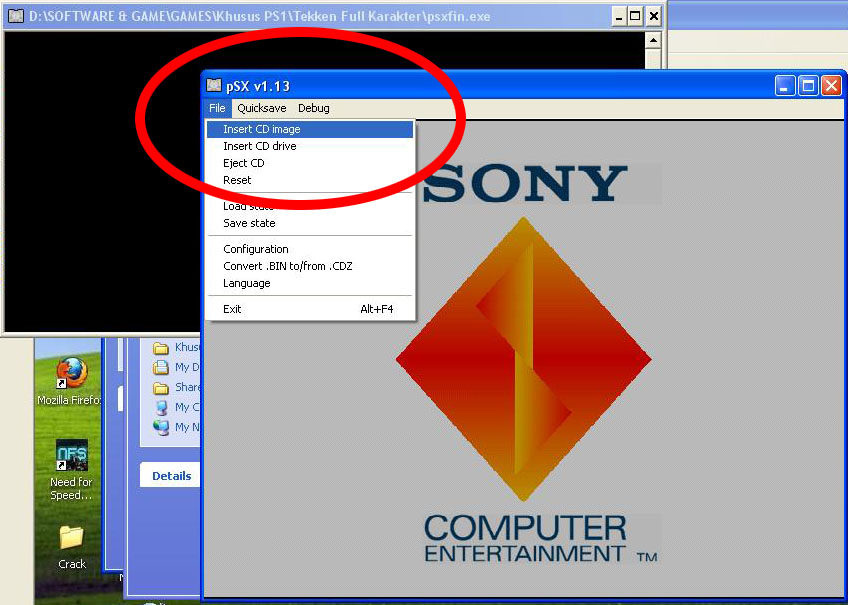The image size is (848, 605).
Task: Maximize the psxfin.exe console window
Action: tap(635, 16)
